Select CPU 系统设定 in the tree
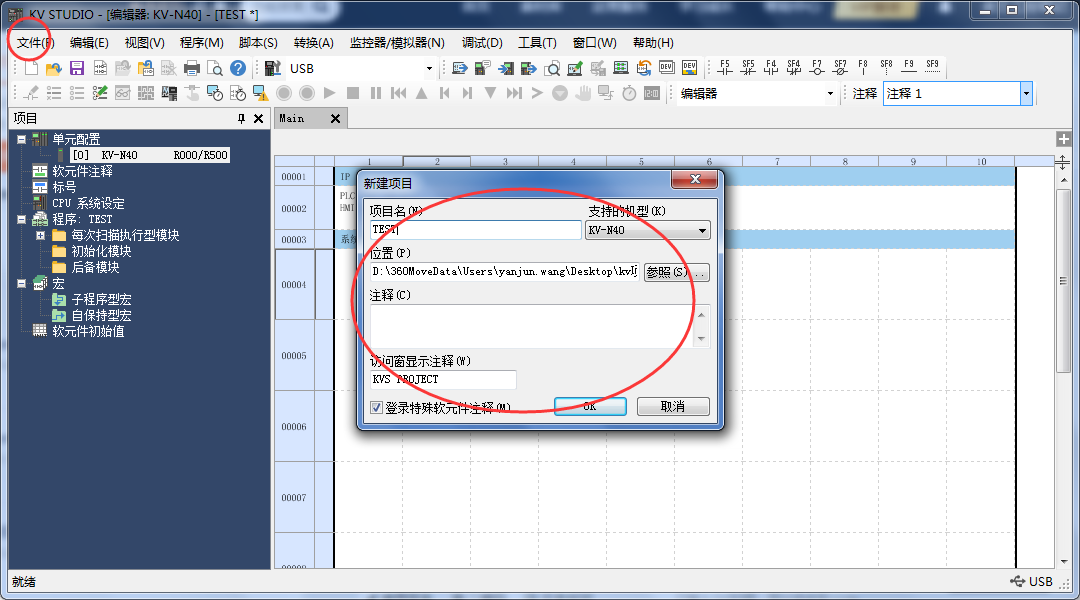This screenshot has height=600, width=1080. coord(88,203)
